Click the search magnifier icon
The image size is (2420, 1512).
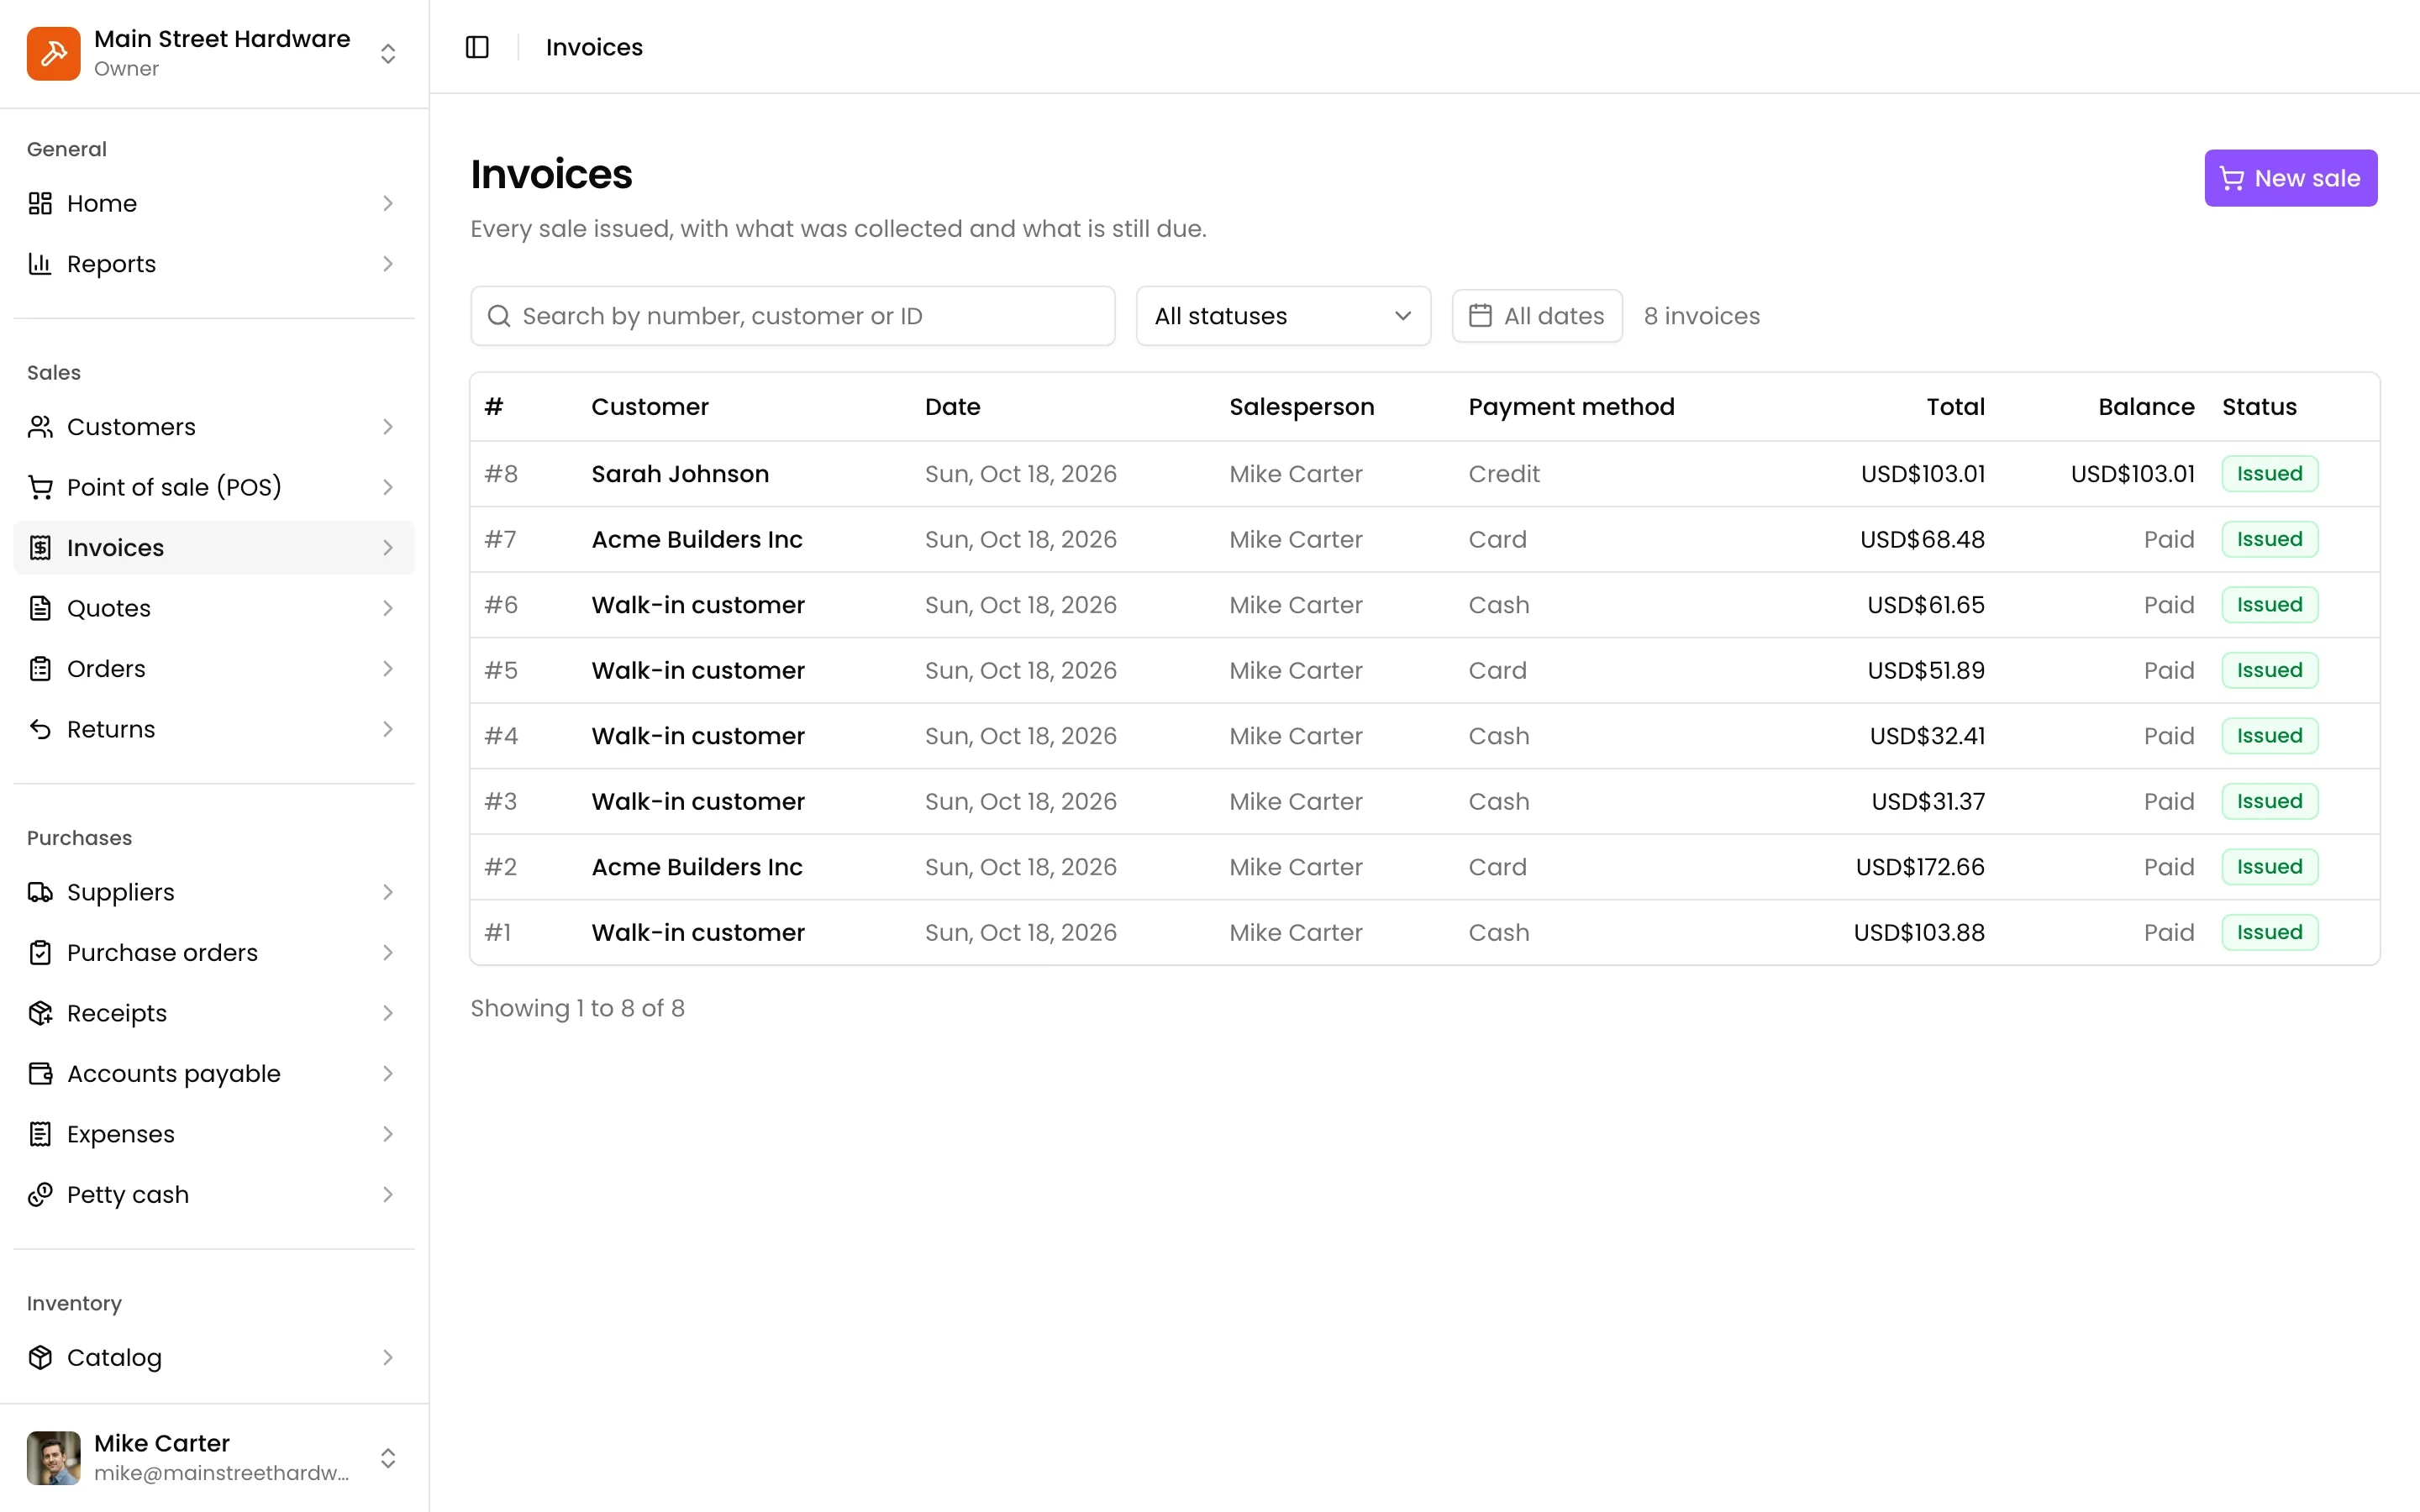498,316
